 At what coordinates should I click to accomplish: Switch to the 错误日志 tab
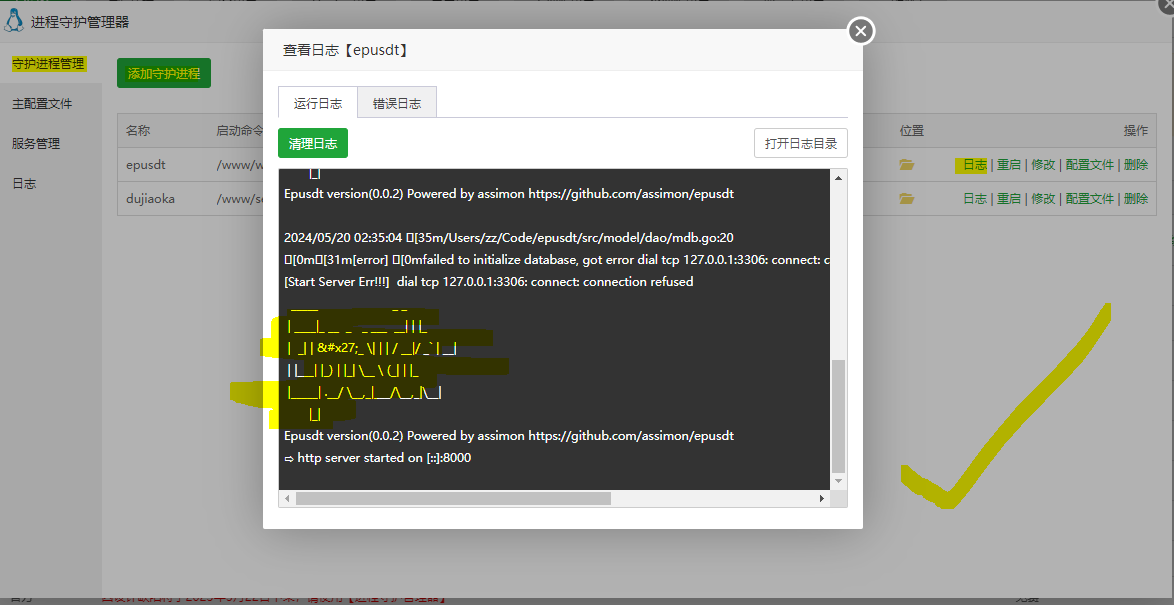[397, 103]
